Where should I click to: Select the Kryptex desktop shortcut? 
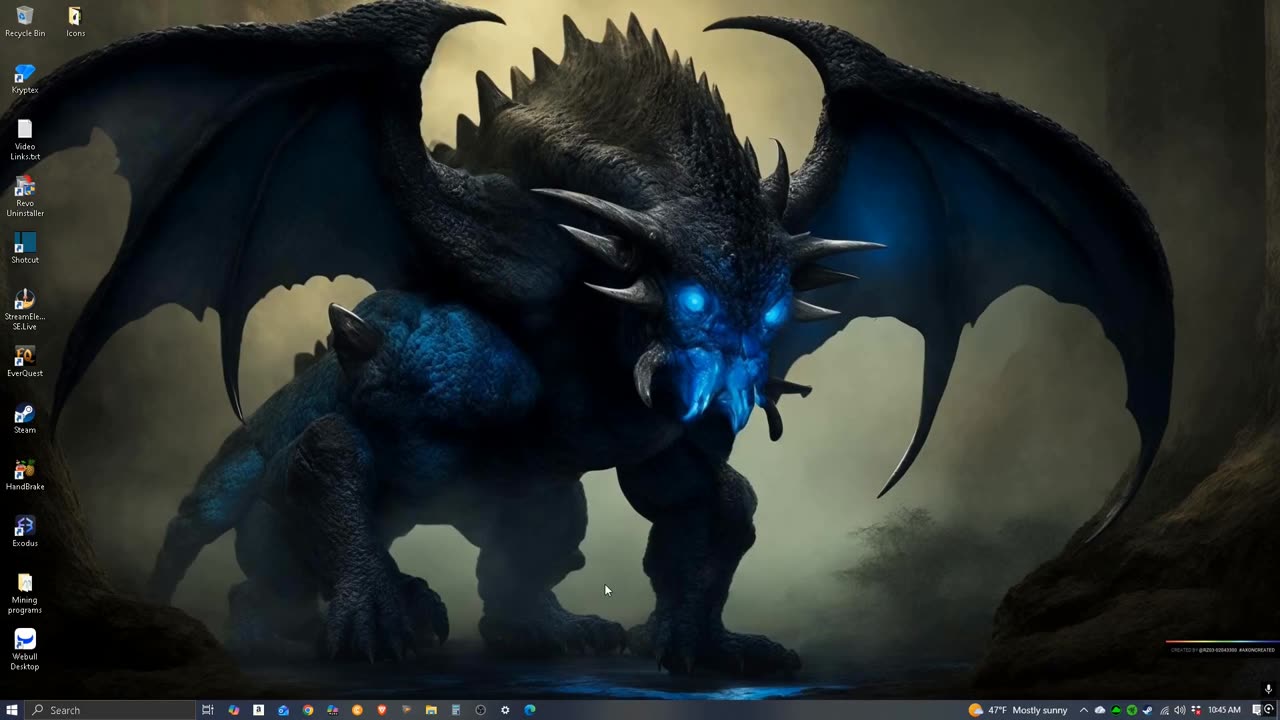pos(25,79)
